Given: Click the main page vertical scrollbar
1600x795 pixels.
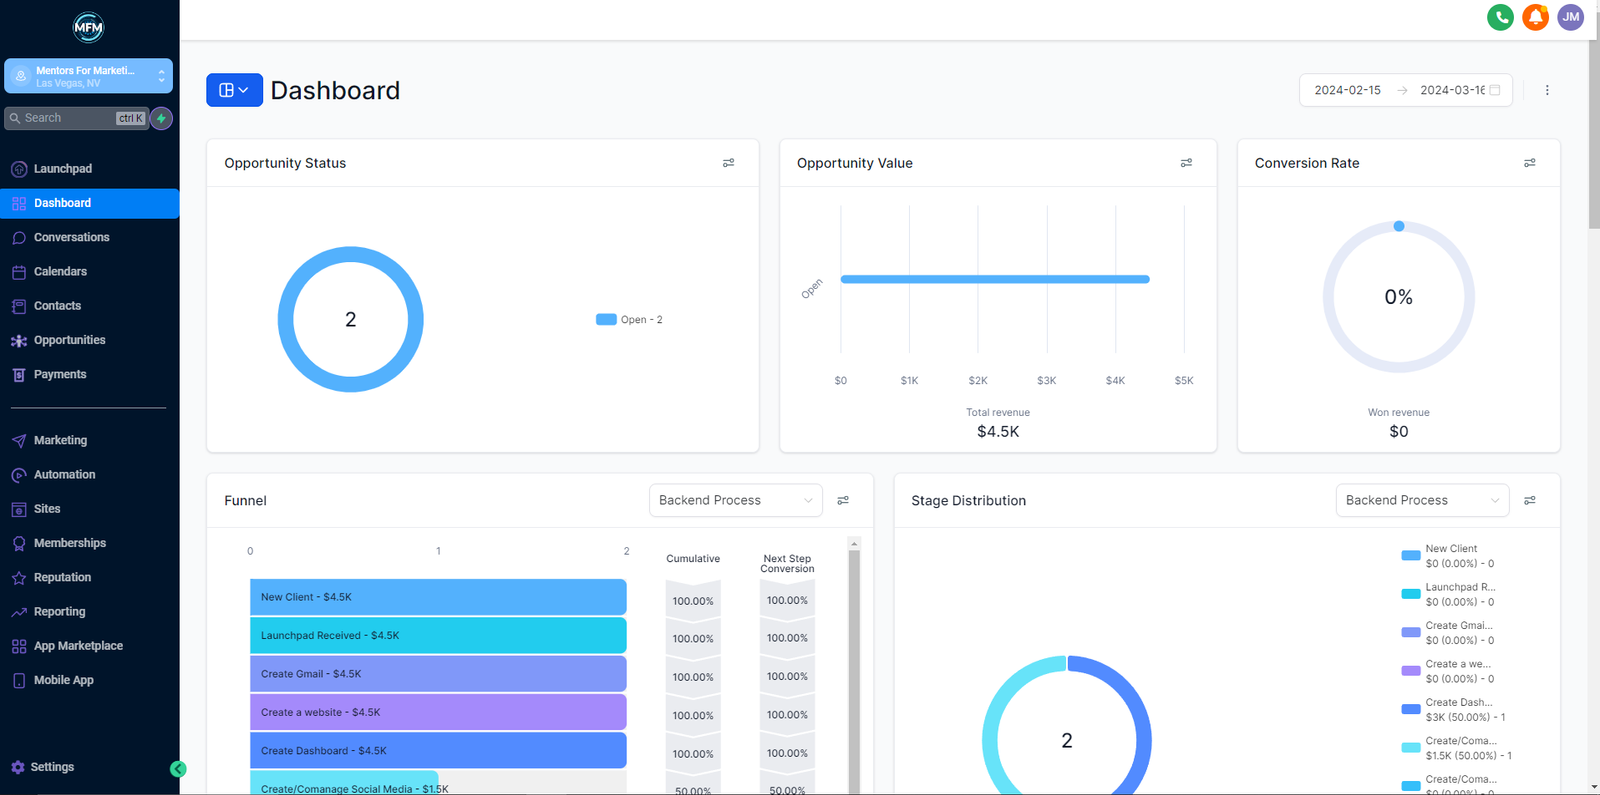Looking at the screenshot, I should tap(1593, 135).
